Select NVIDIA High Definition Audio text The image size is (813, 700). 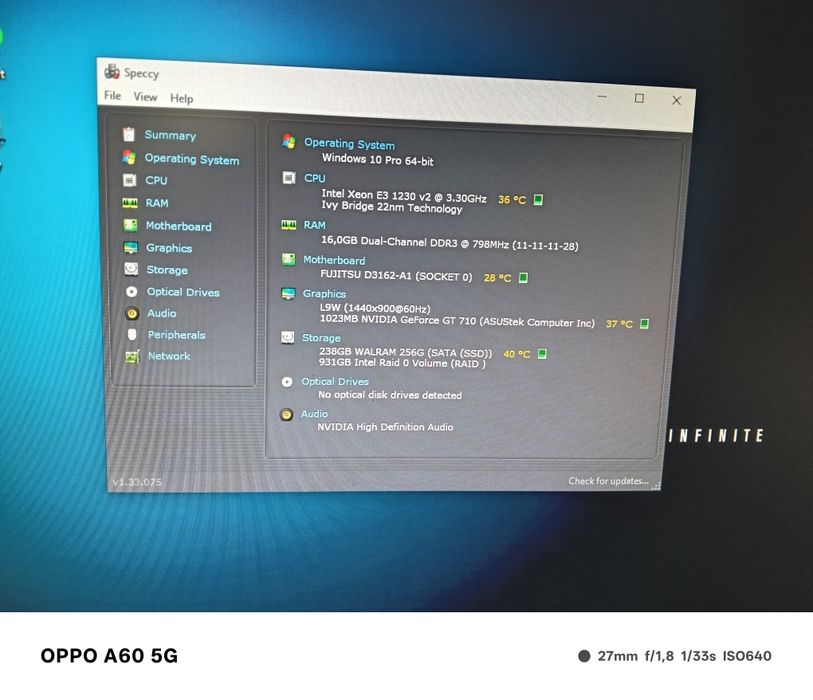(385, 427)
